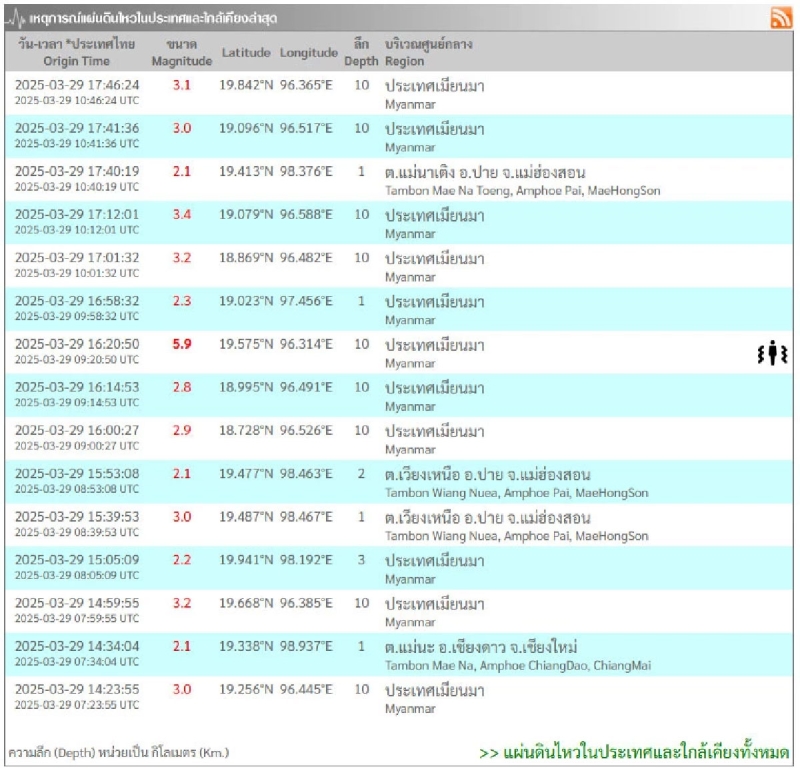This screenshot has width=800, height=775.
Task: Open all earthquakes link at bottom right
Action: coord(634,752)
